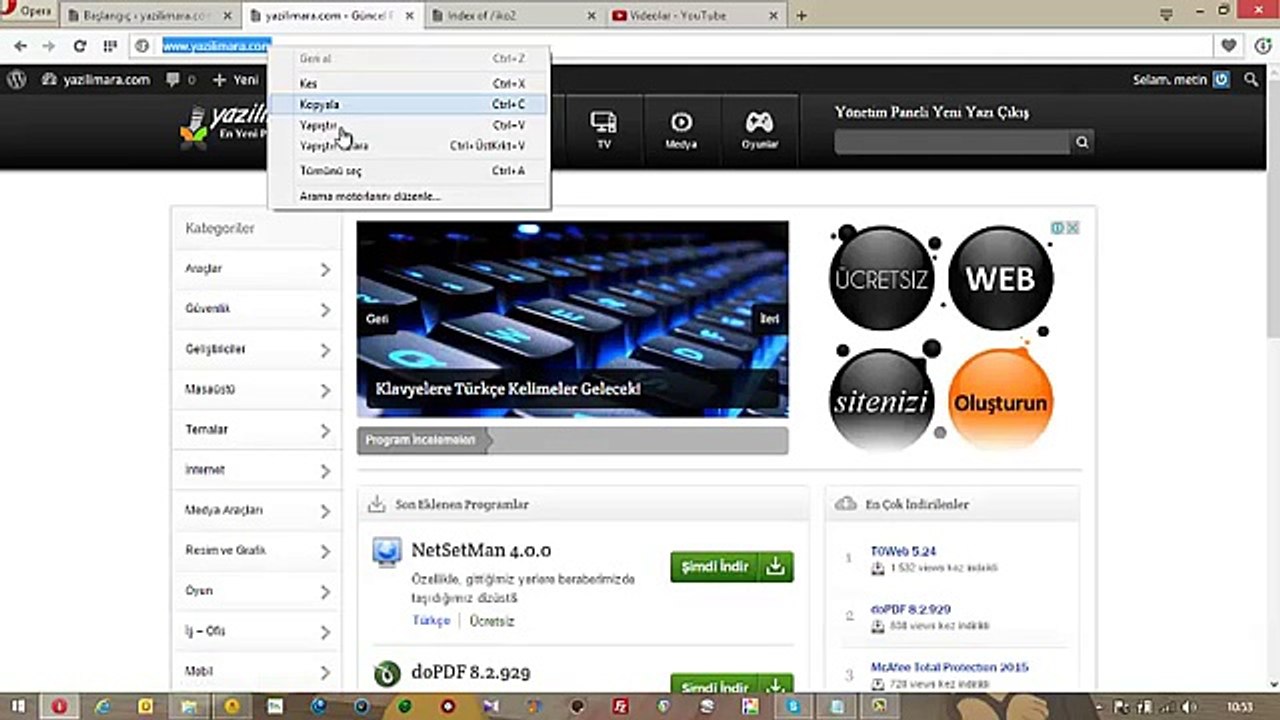Click the browser forward arrow
Viewport: 1280px width, 720px height.
[x=48, y=46]
